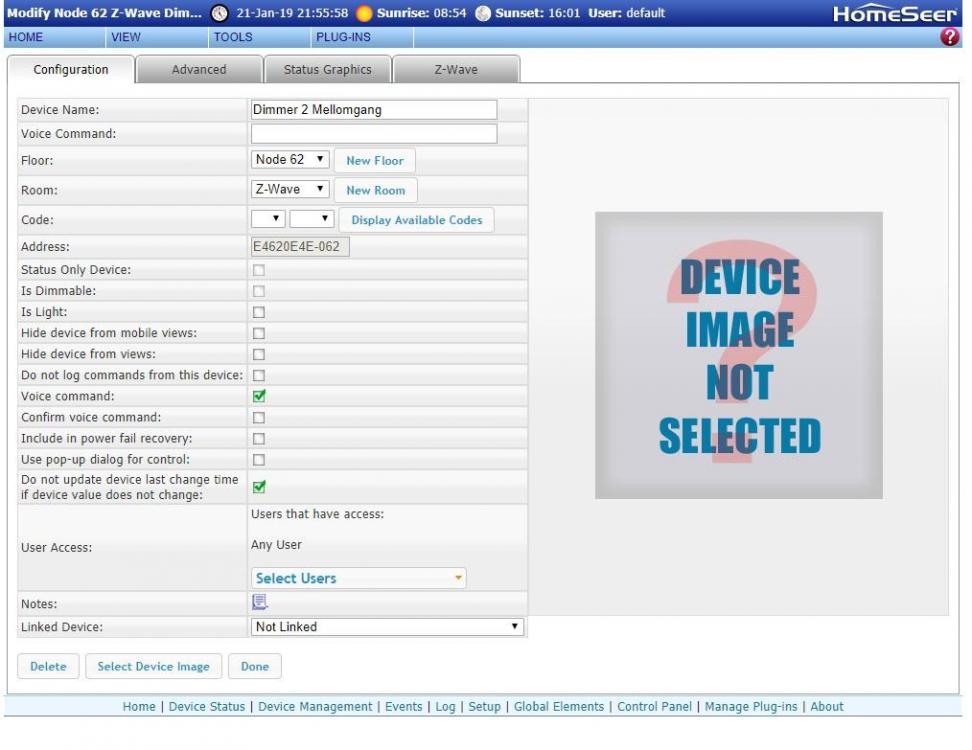
Task: Expand the Room dropdown showing Z-Wave
Action: pos(289,189)
